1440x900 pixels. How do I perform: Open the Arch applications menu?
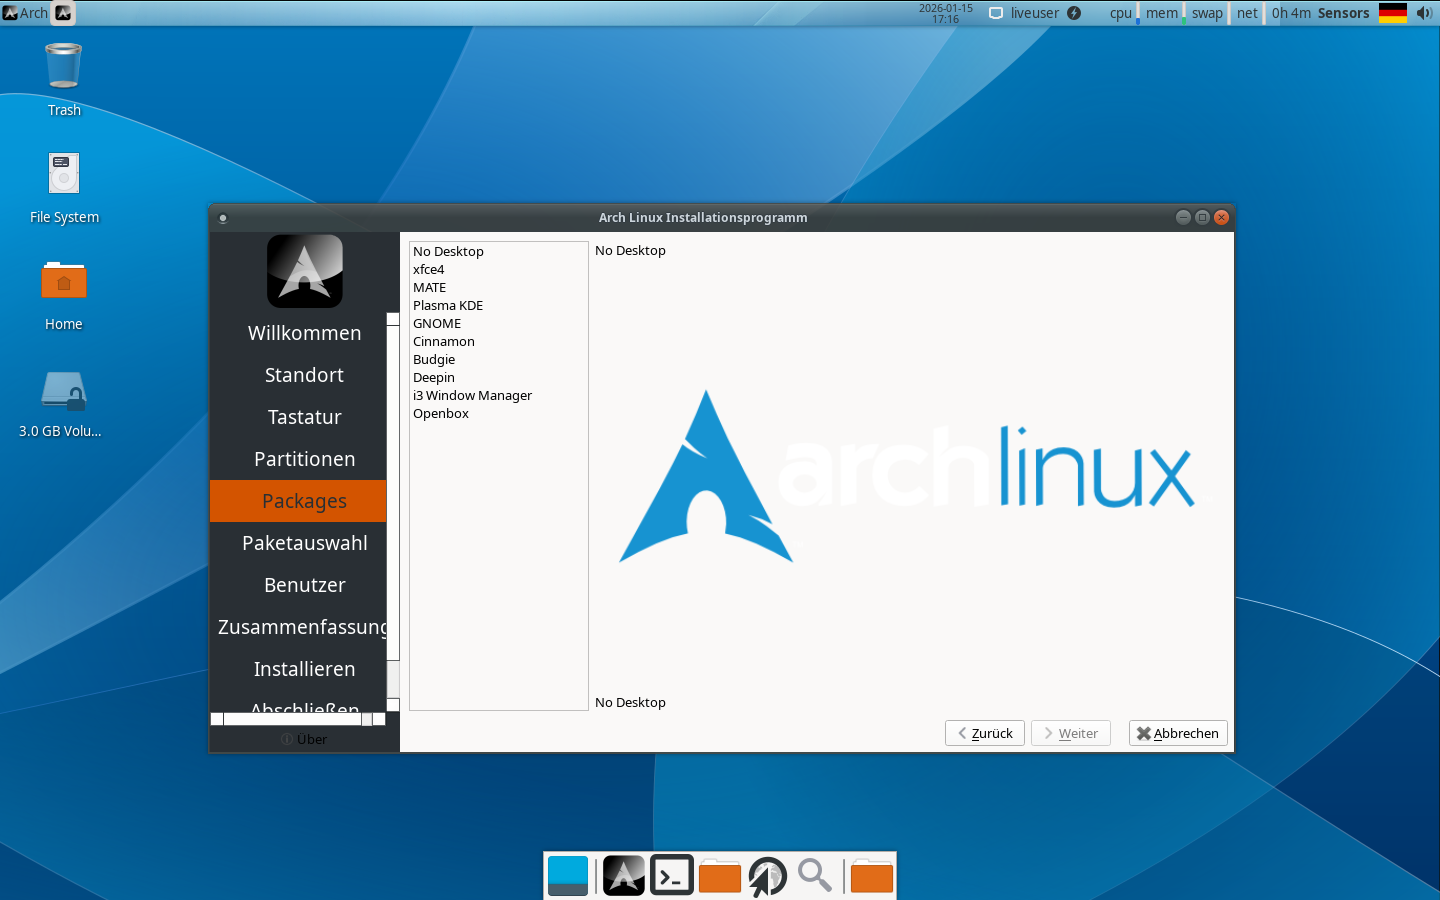pos(26,13)
